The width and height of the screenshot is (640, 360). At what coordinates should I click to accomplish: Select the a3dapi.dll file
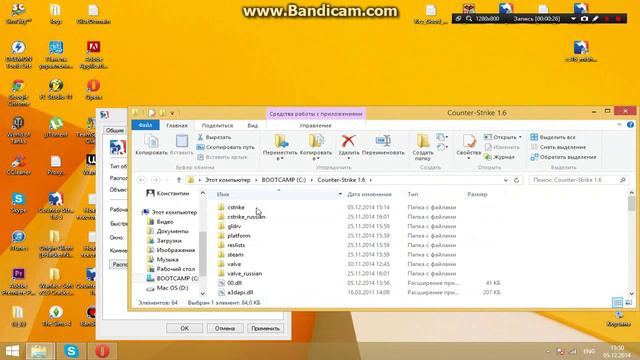240,292
